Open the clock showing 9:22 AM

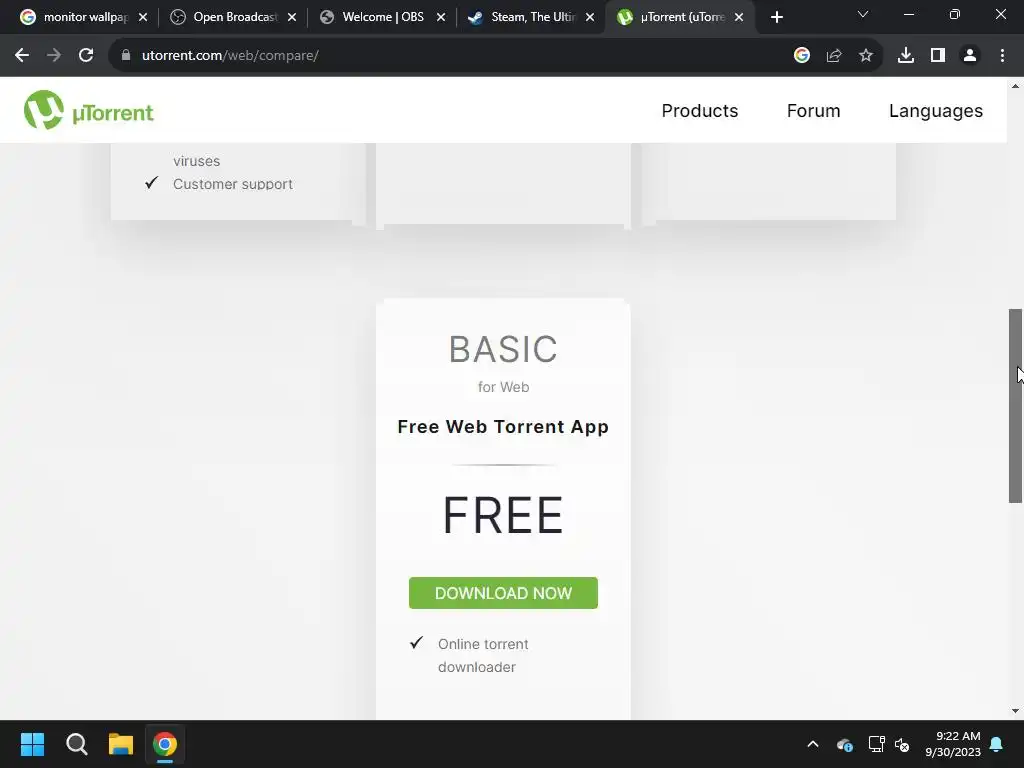[x=952, y=744]
